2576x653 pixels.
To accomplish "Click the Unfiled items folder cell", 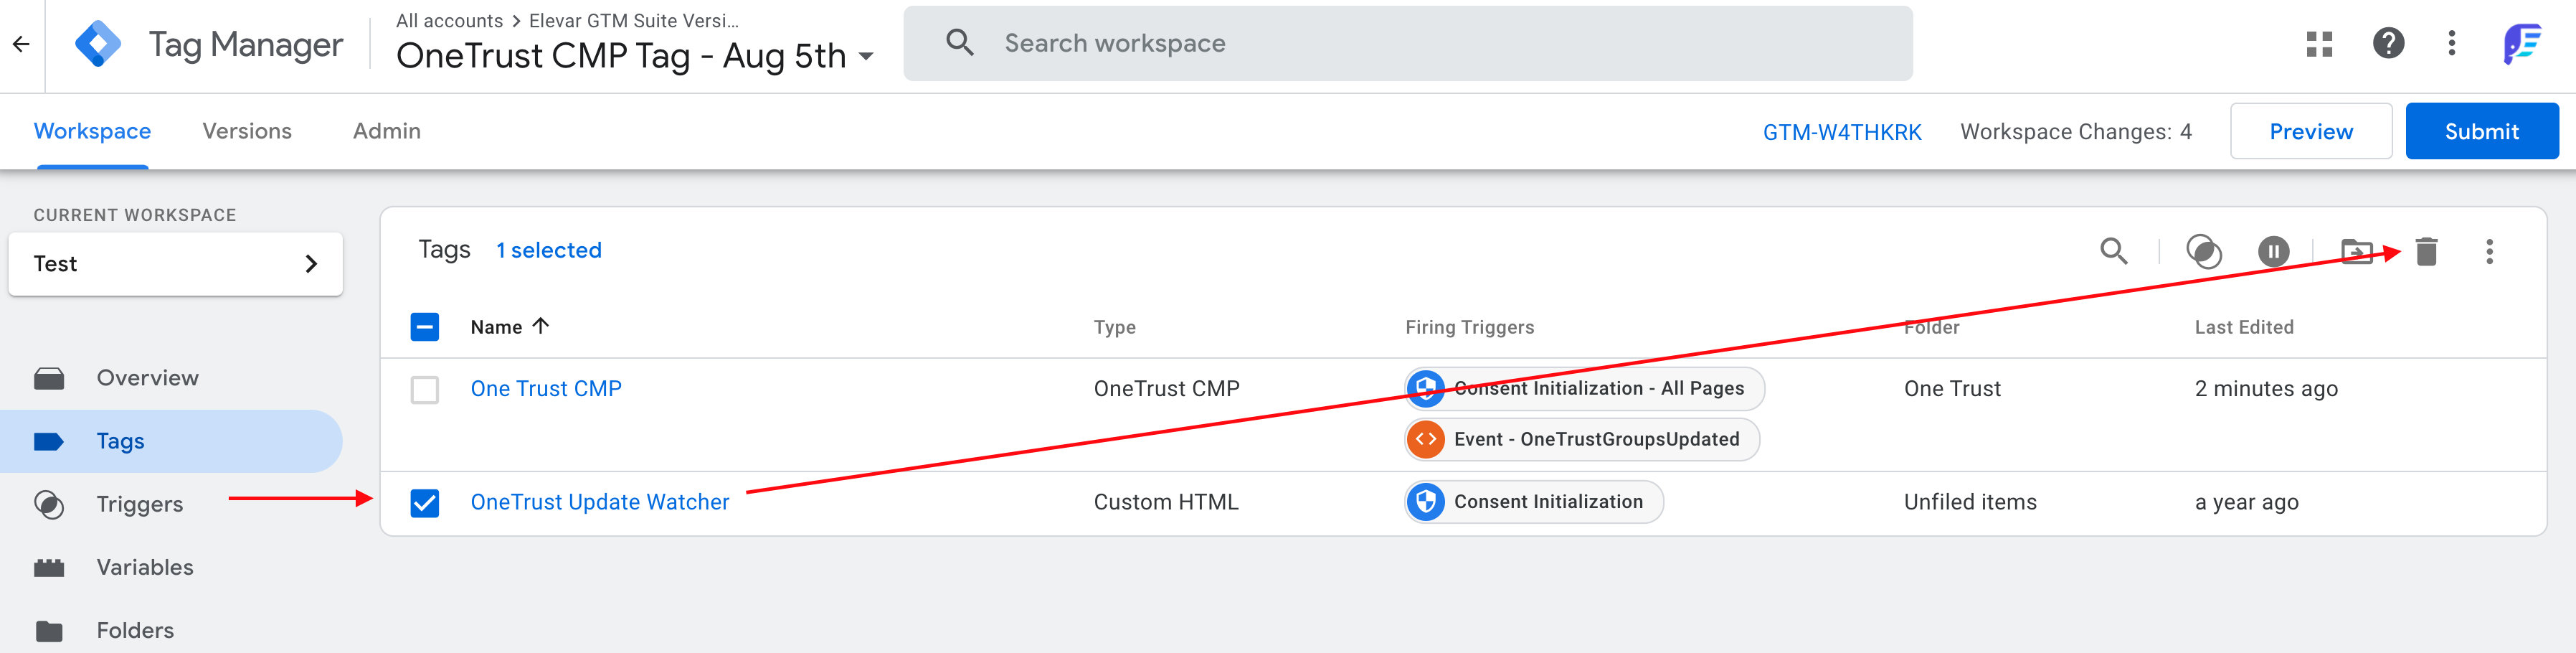I will pyautogui.click(x=1970, y=503).
